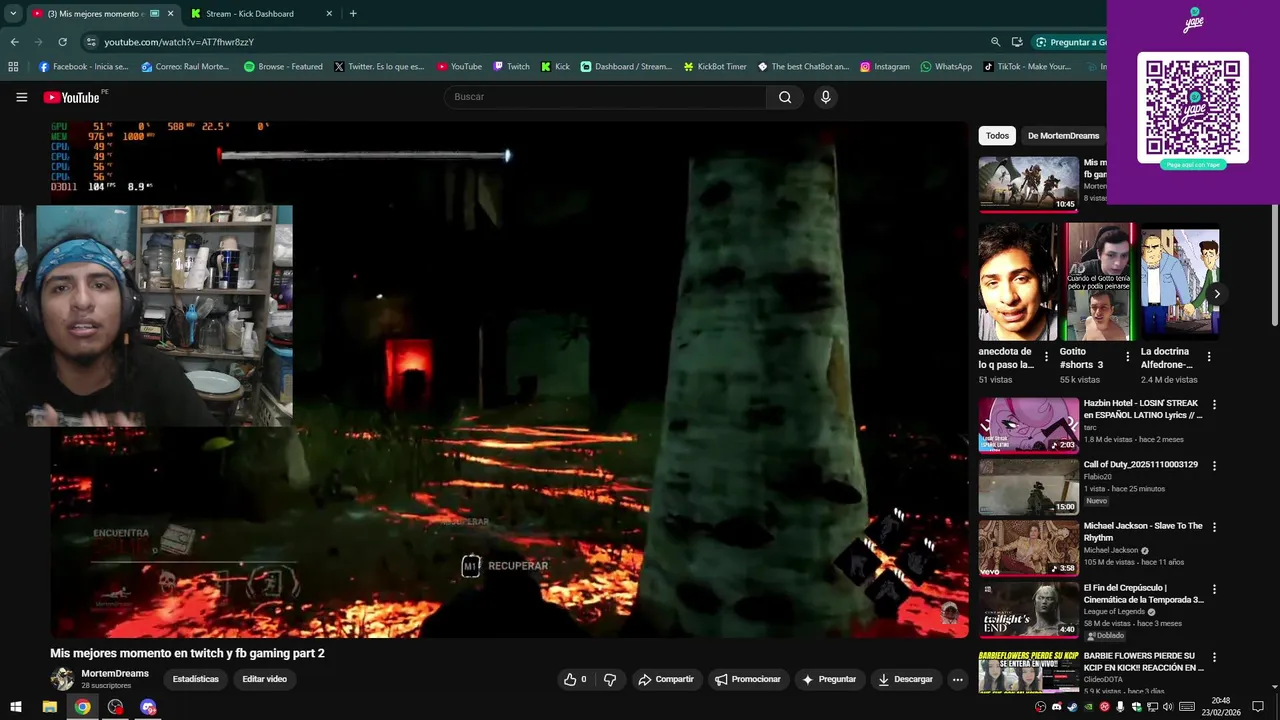Image resolution: width=1280 pixels, height=720 pixels.
Task: Open the Steam tray icon
Action: click(1073, 707)
